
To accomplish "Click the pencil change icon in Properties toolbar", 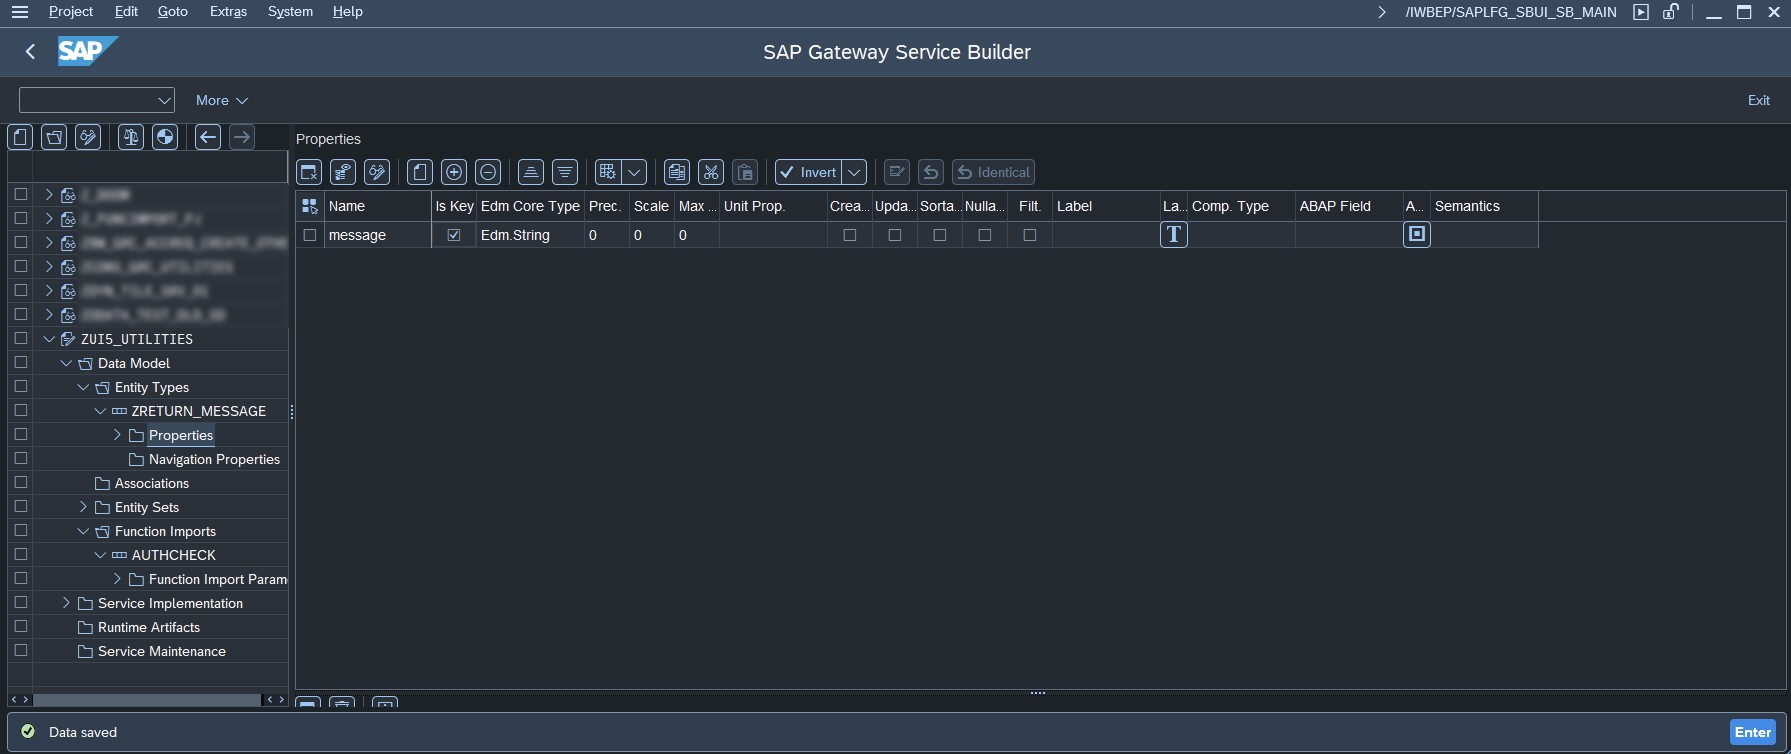I will pyautogui.click(x=377, y=172).
